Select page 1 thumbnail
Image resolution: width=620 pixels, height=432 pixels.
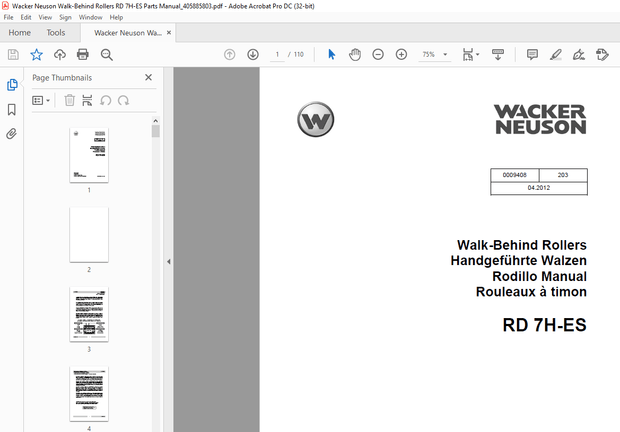[89, 155]
